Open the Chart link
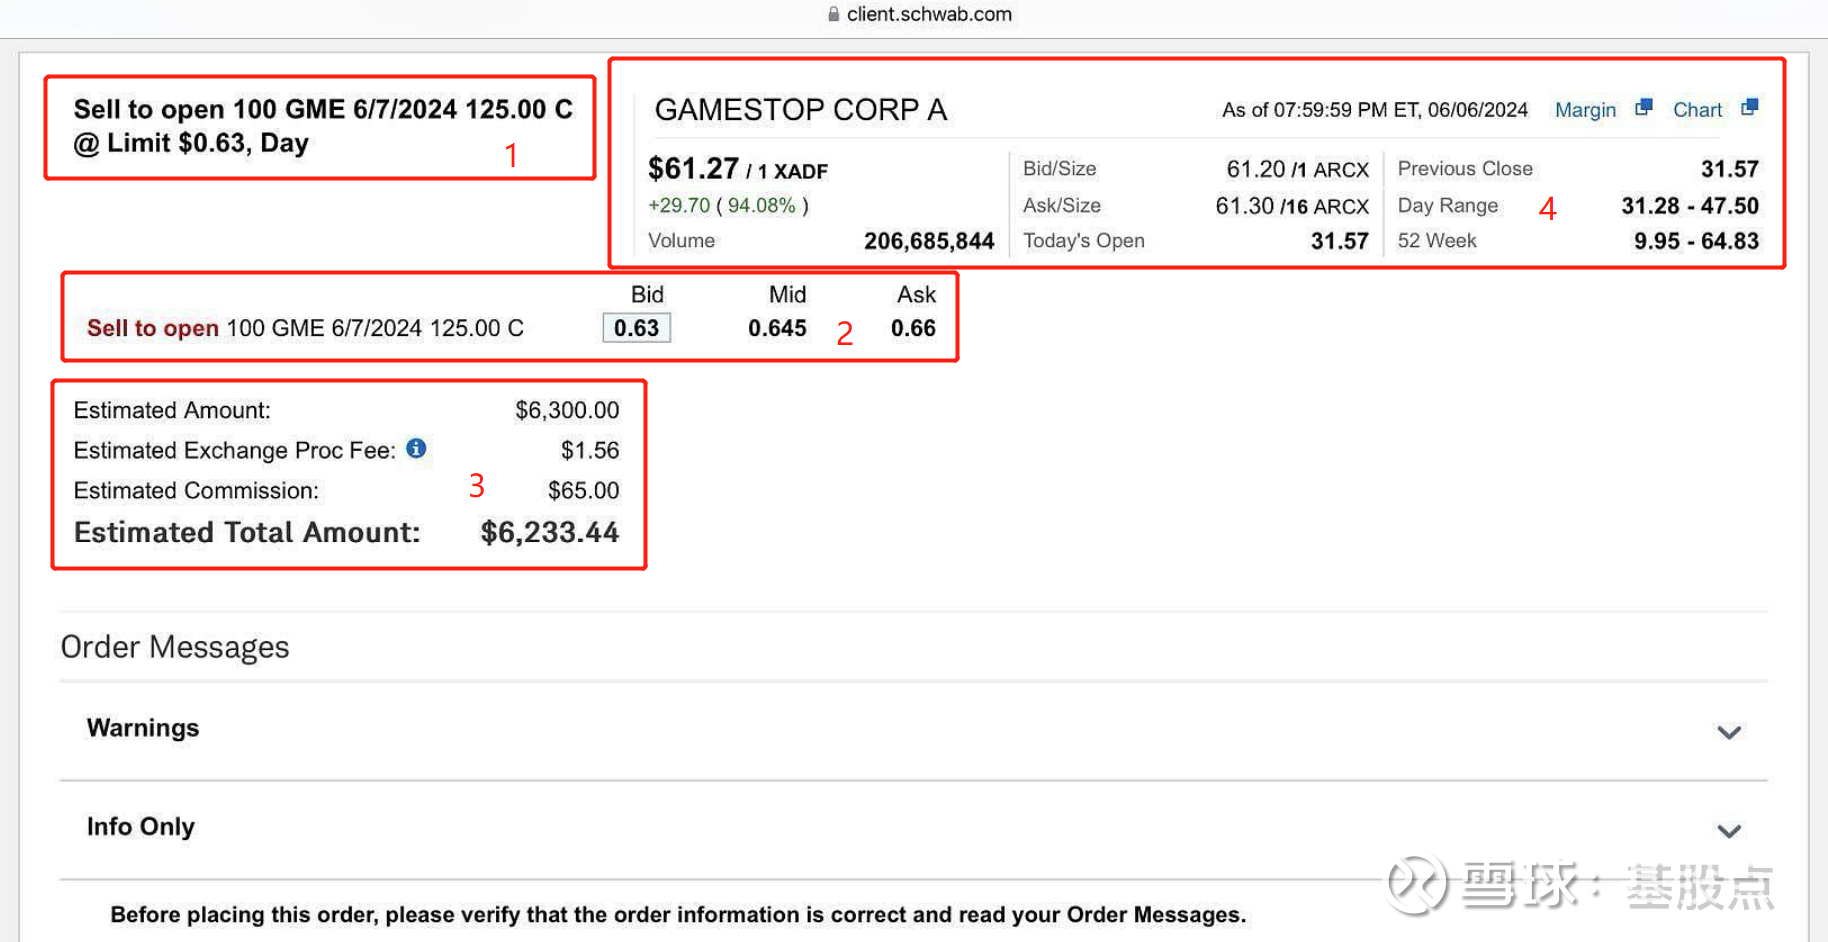 point(1697,110)
